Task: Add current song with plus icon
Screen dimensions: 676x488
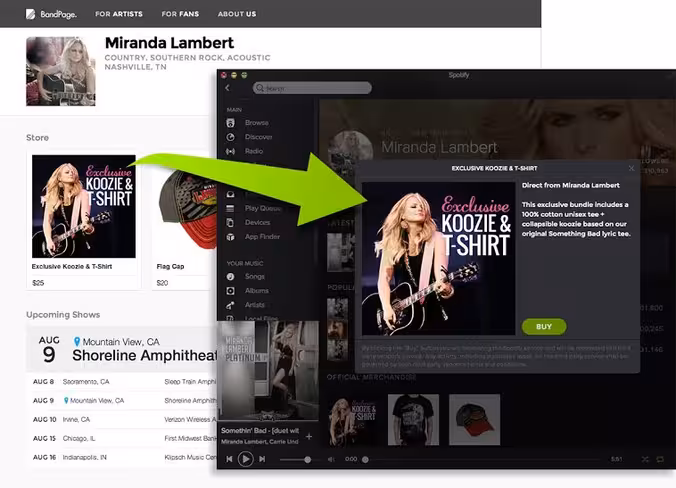Action: coord(309,437)
